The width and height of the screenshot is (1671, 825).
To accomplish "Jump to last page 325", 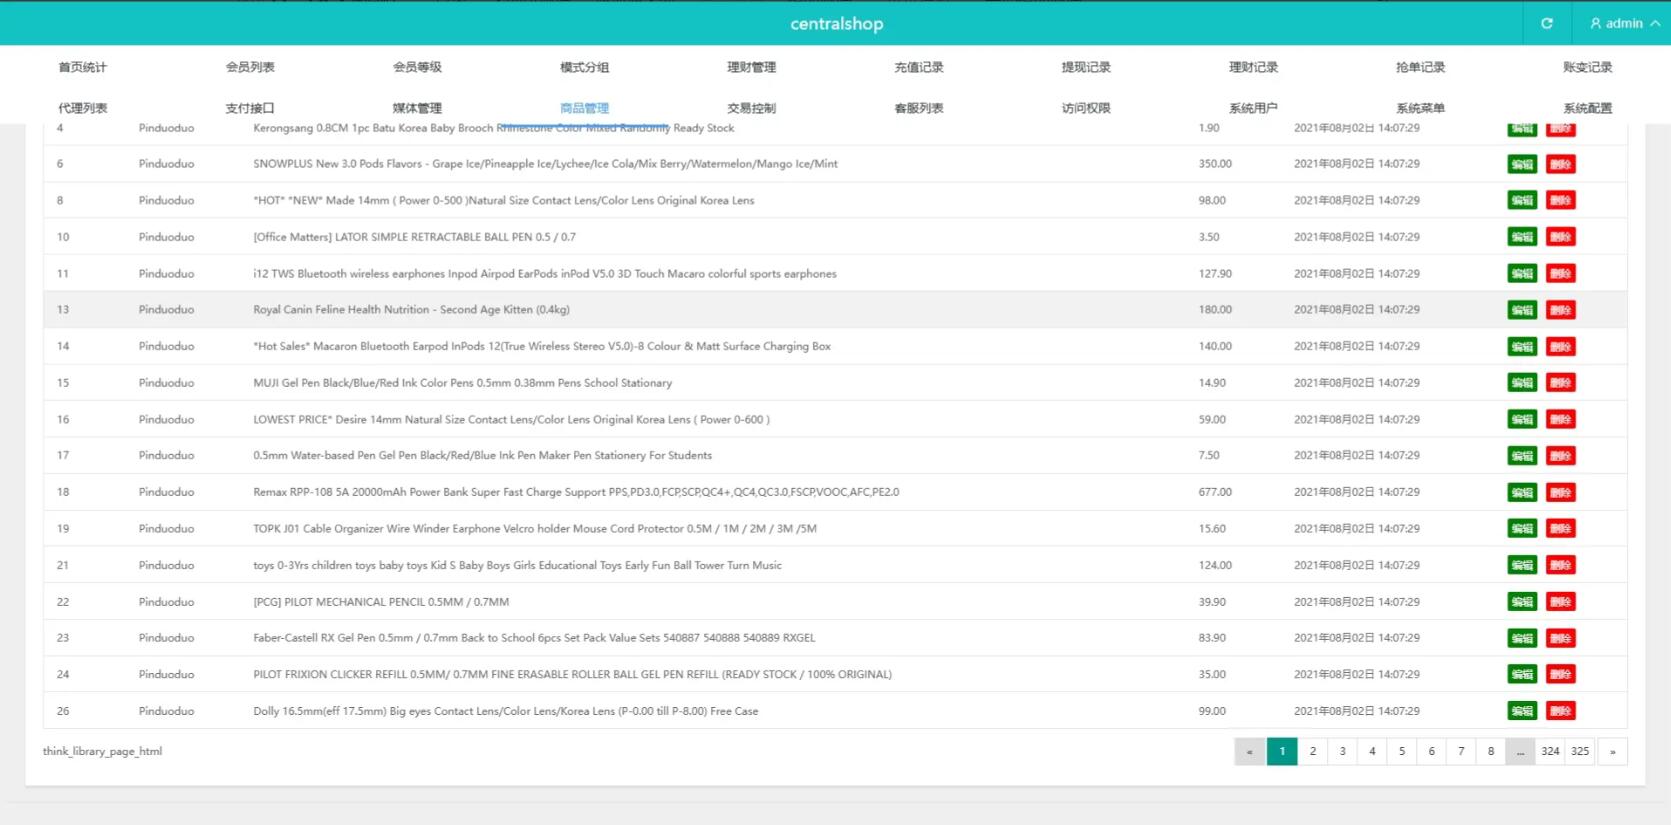I will click(1580, 751).
